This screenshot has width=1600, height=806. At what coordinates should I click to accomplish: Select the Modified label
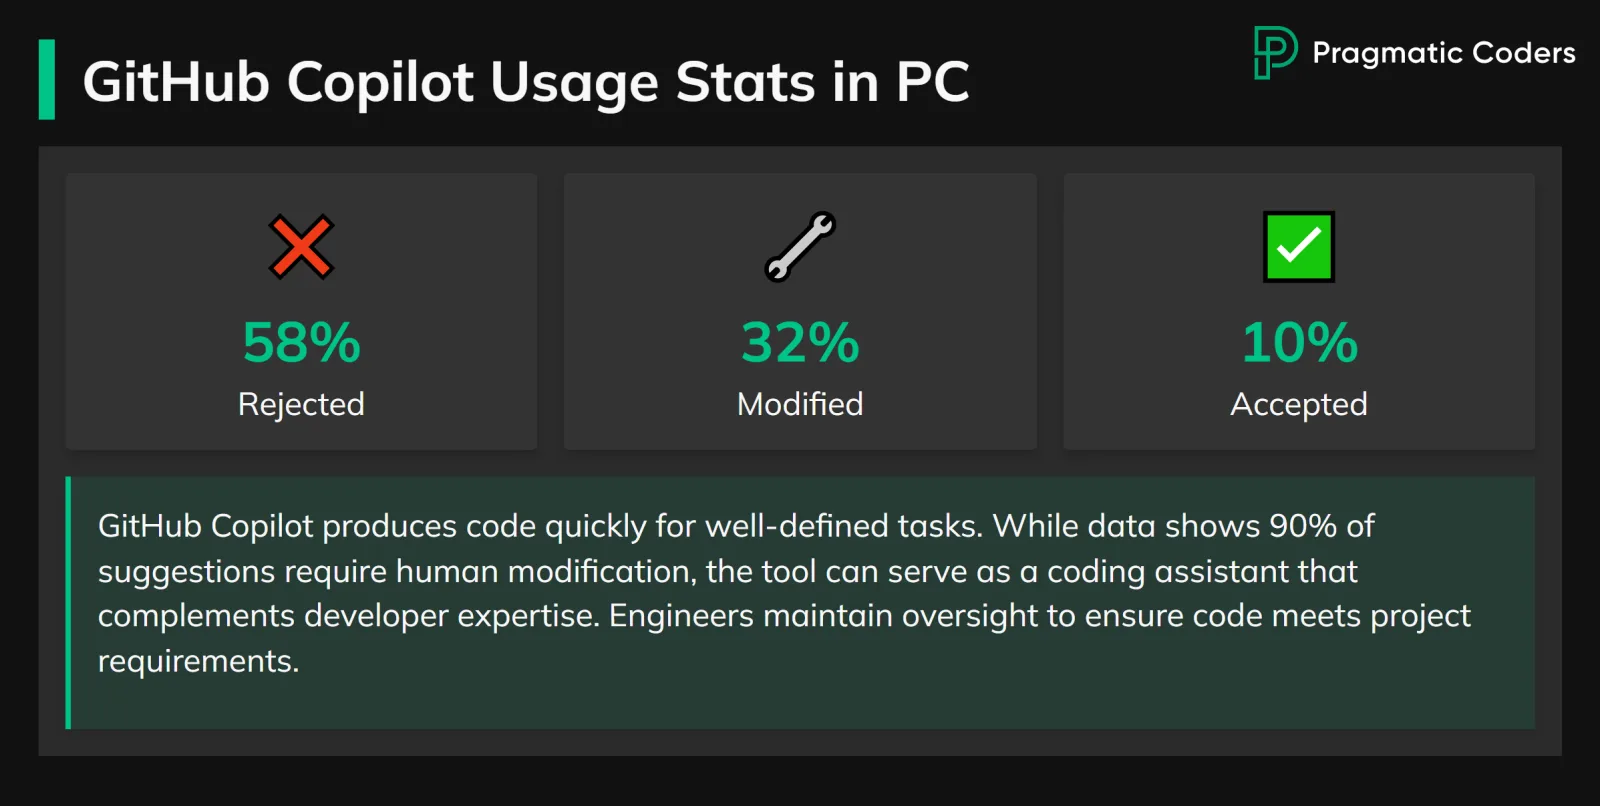[800, 404]
